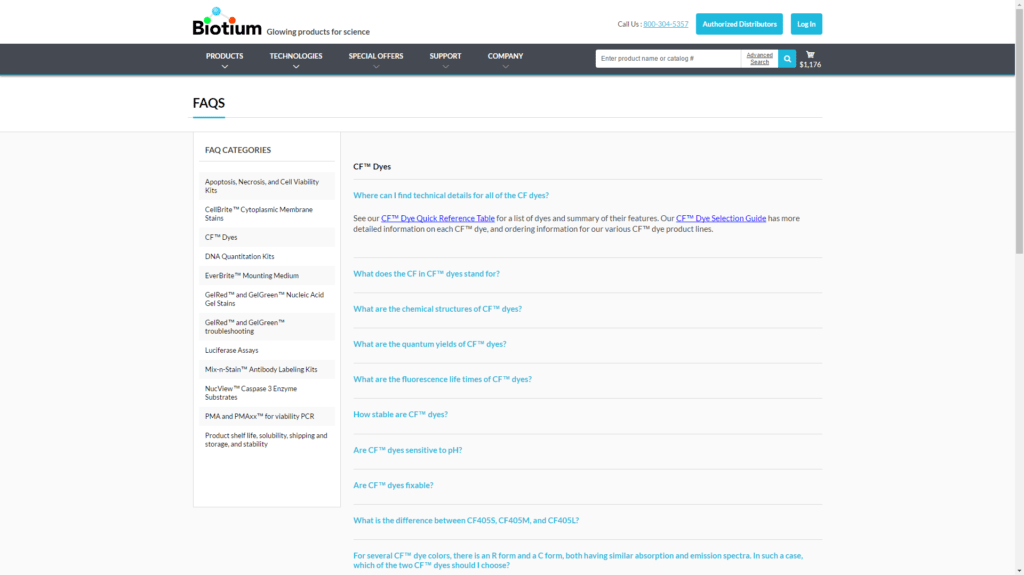The image size is (1024, 575).
Task: Select DNA Quantitation Kits category
Action: [x=266, y=256]
